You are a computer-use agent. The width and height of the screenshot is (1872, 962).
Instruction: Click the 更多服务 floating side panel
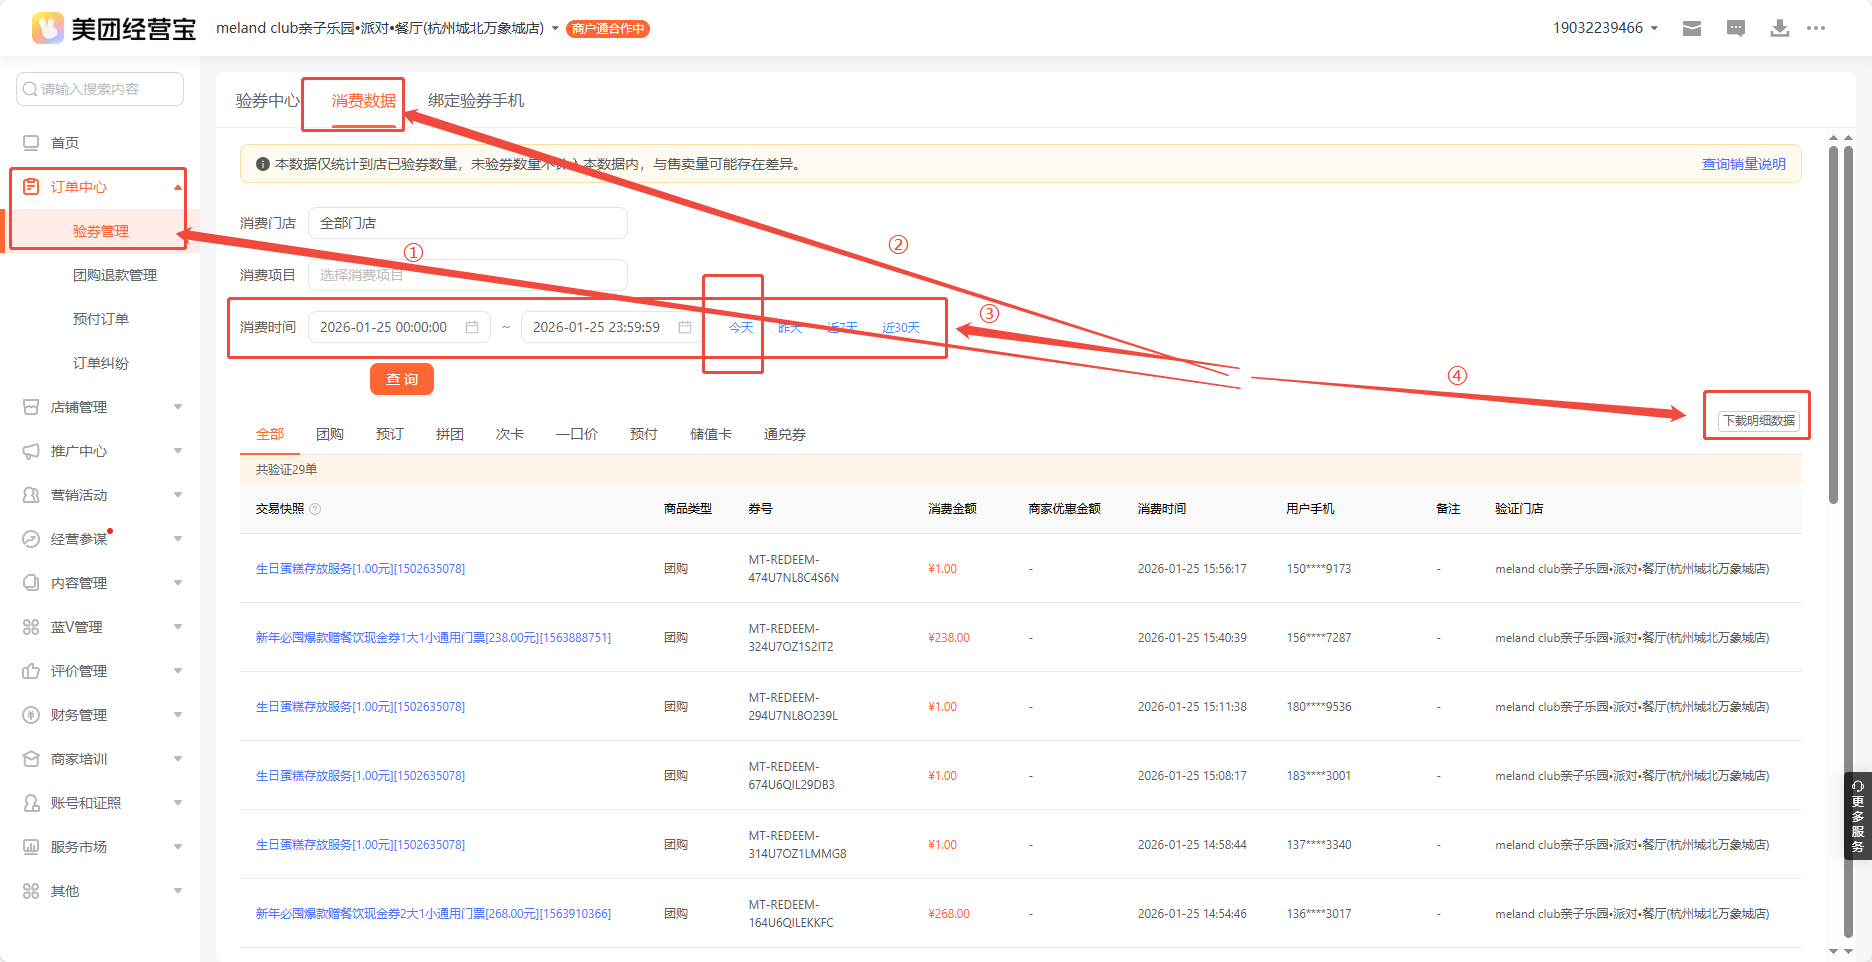point(1857,816)
